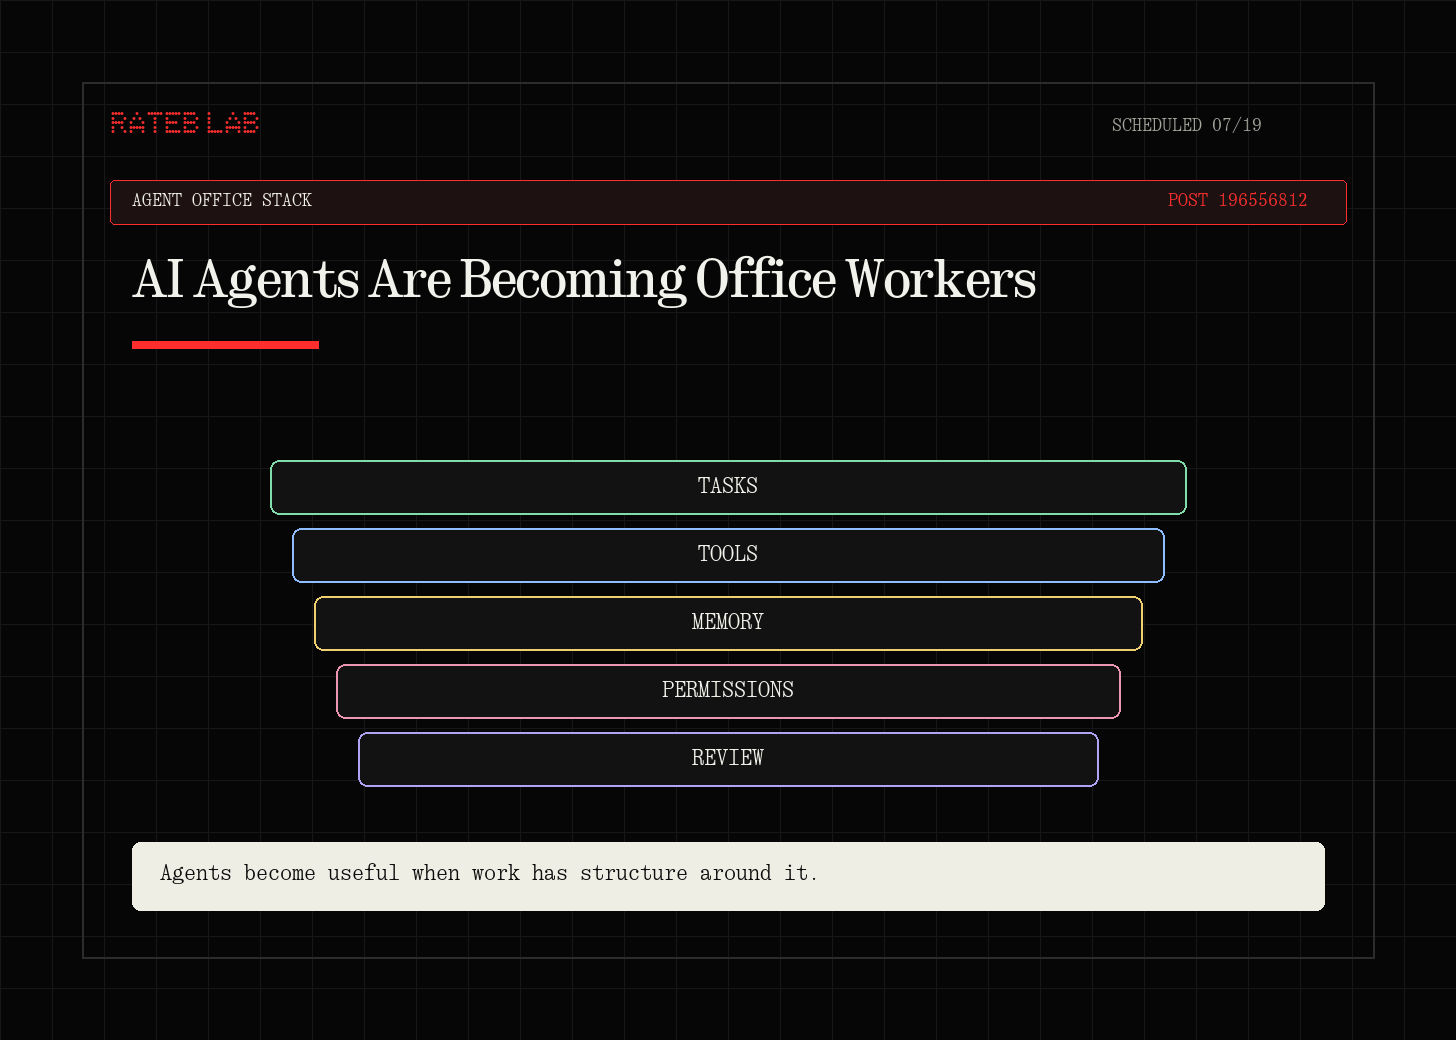Screen dimensions: 1456x1040
Task: Select the REVIEW stack bar
Action: (728, 759)
